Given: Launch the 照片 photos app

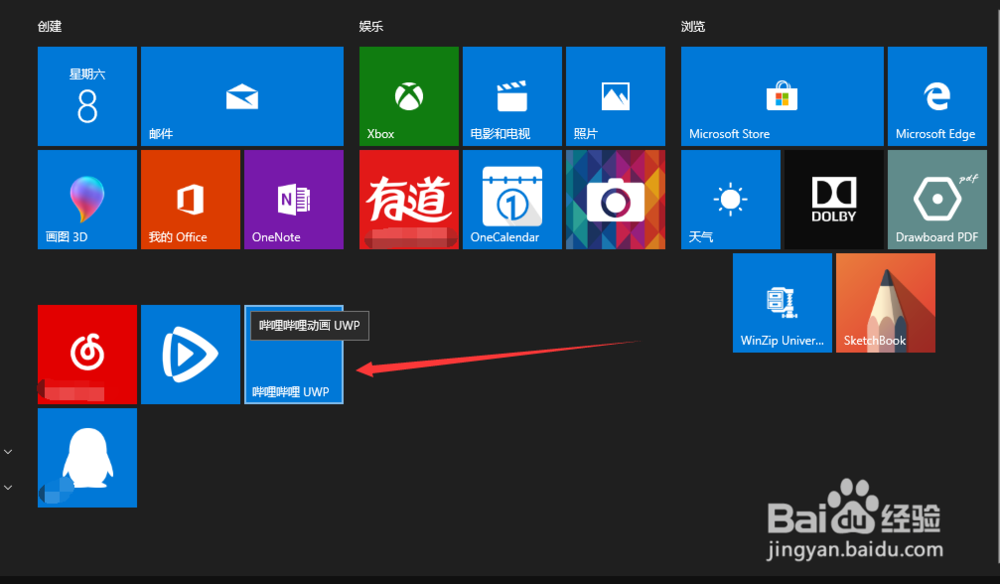Looking at the screenshot, I should coord(616,95).
